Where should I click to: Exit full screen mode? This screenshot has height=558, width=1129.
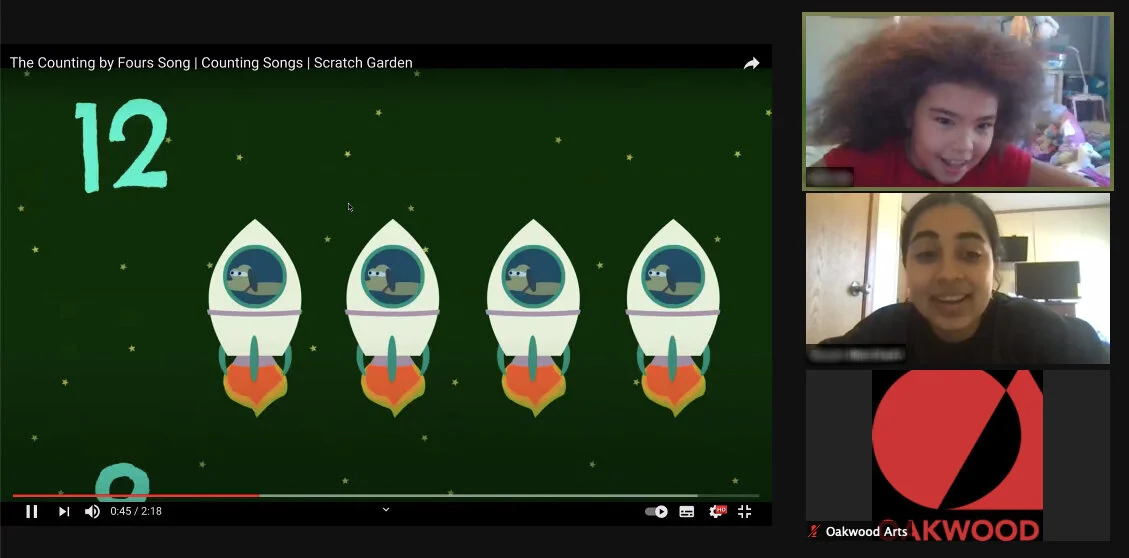click(745, 511)
